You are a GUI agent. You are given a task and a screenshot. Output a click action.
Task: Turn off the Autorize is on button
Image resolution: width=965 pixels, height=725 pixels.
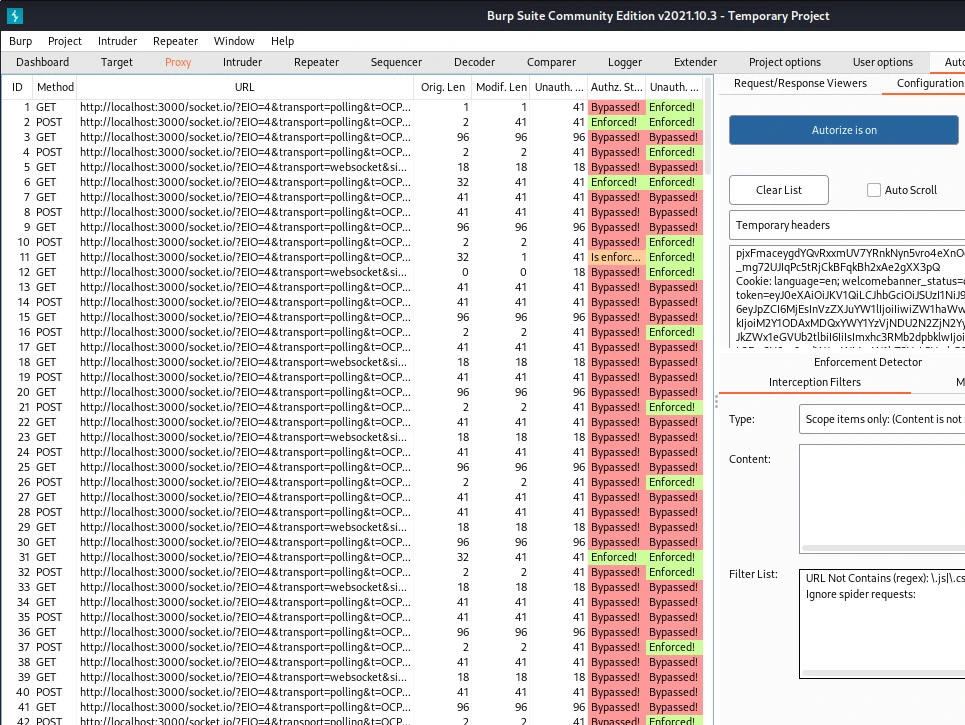tap(843, 130)
